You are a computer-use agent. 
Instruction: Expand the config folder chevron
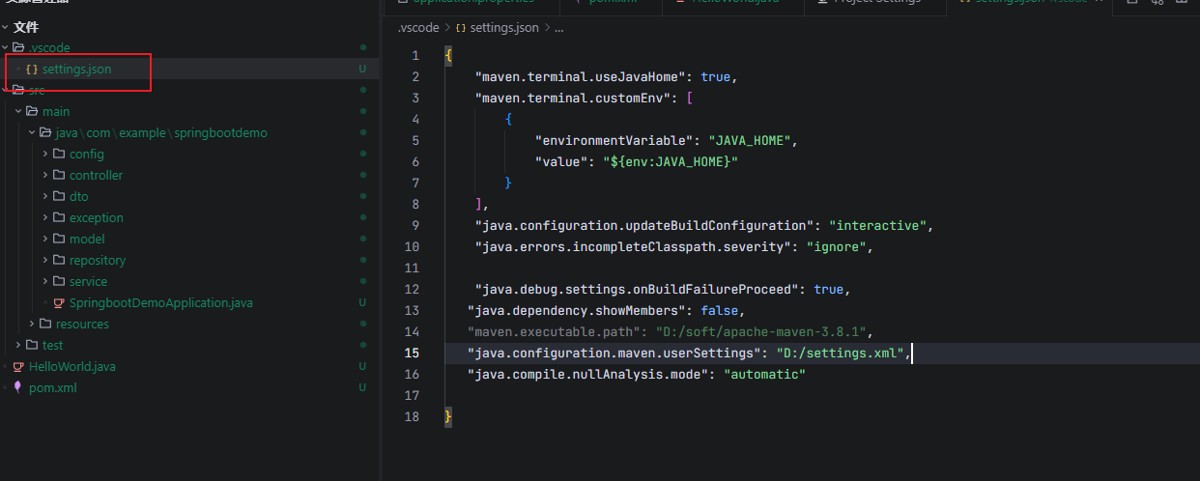(x=46, y=154)
